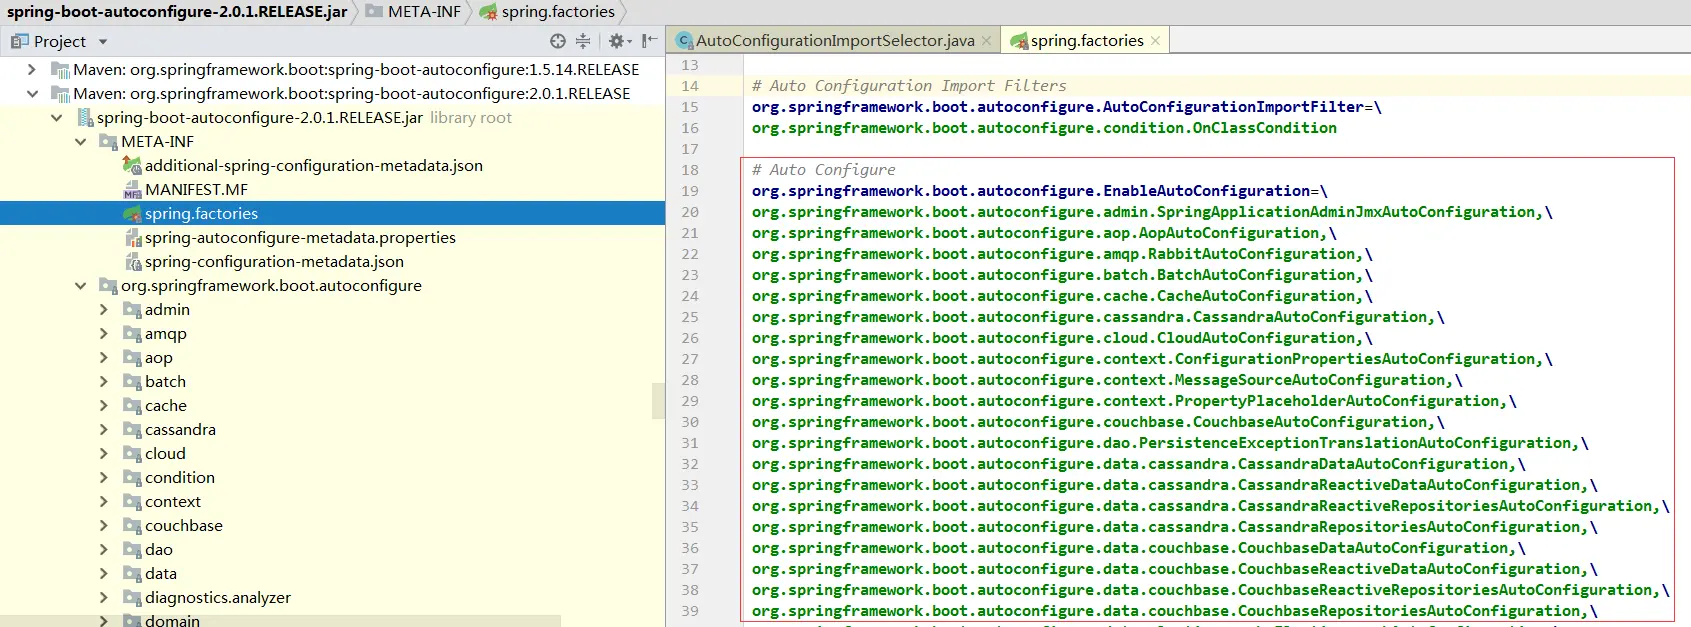Close the AutoConfigurationImportSelector.java tab
The height and width of the screenshot is (627, 1691).
click(986, 41)
